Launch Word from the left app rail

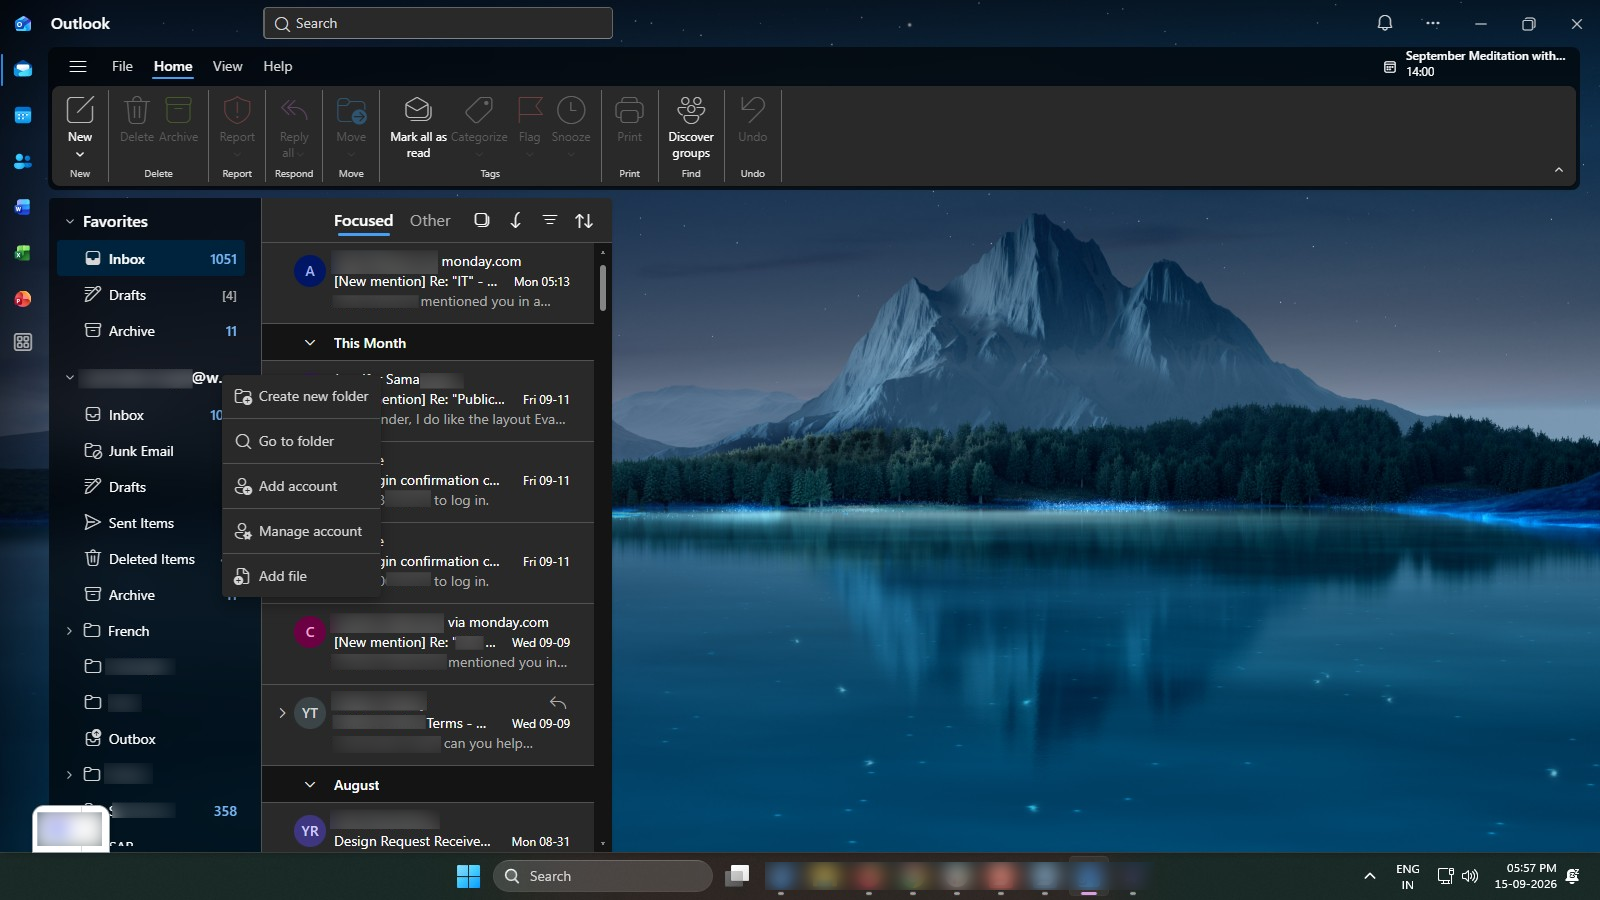coord(23,207)
